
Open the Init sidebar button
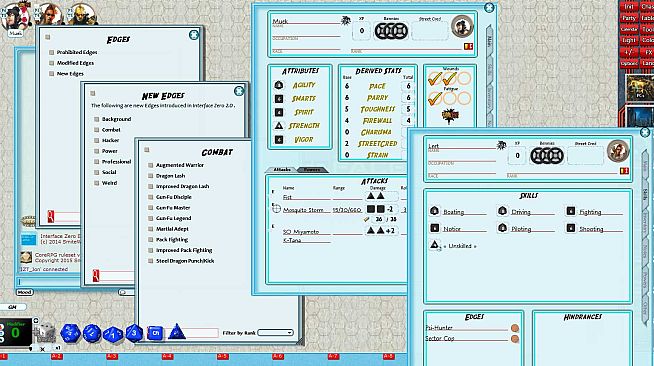629,7
